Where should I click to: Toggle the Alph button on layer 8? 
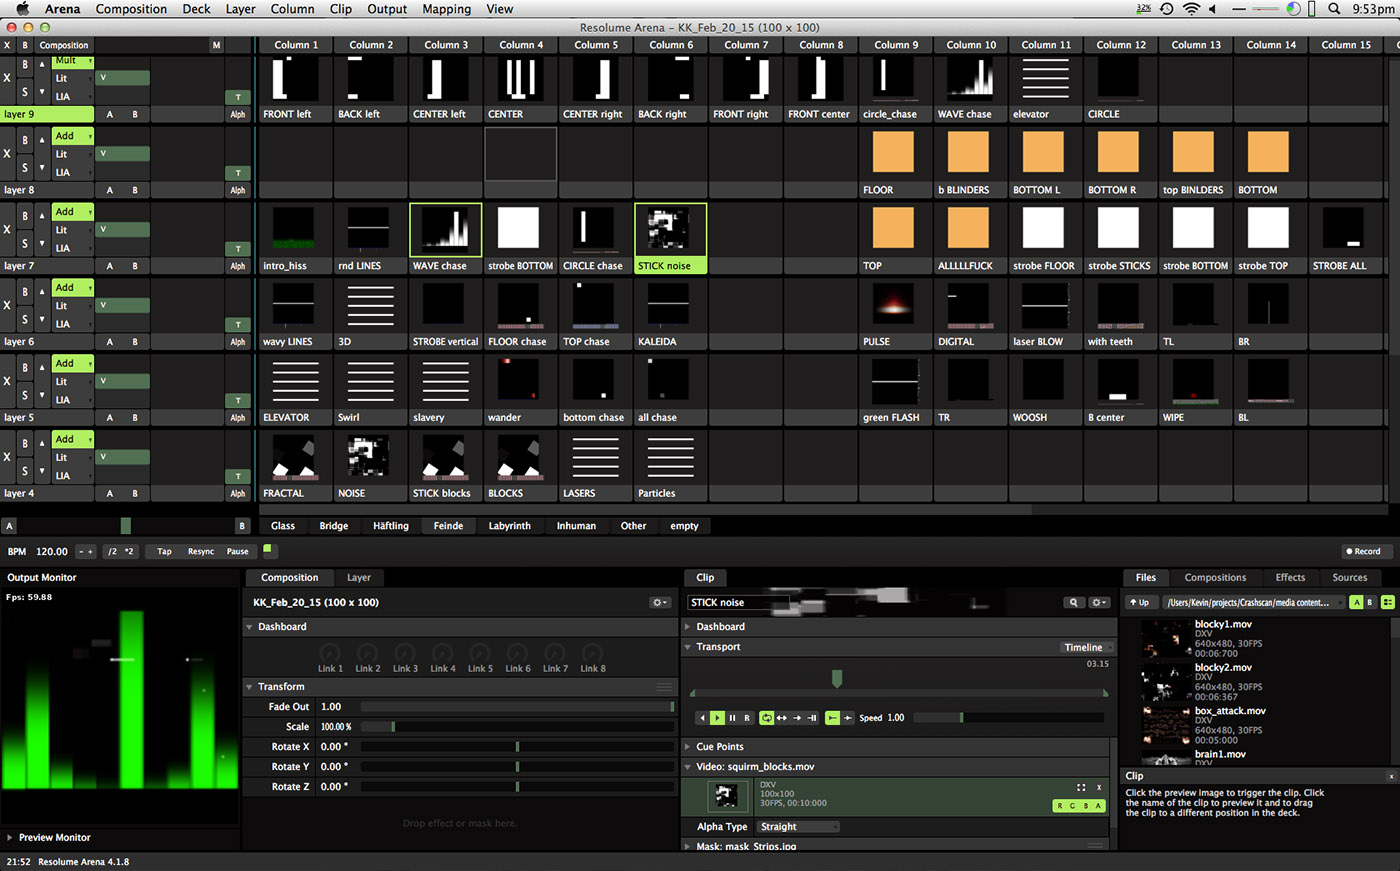238,190
